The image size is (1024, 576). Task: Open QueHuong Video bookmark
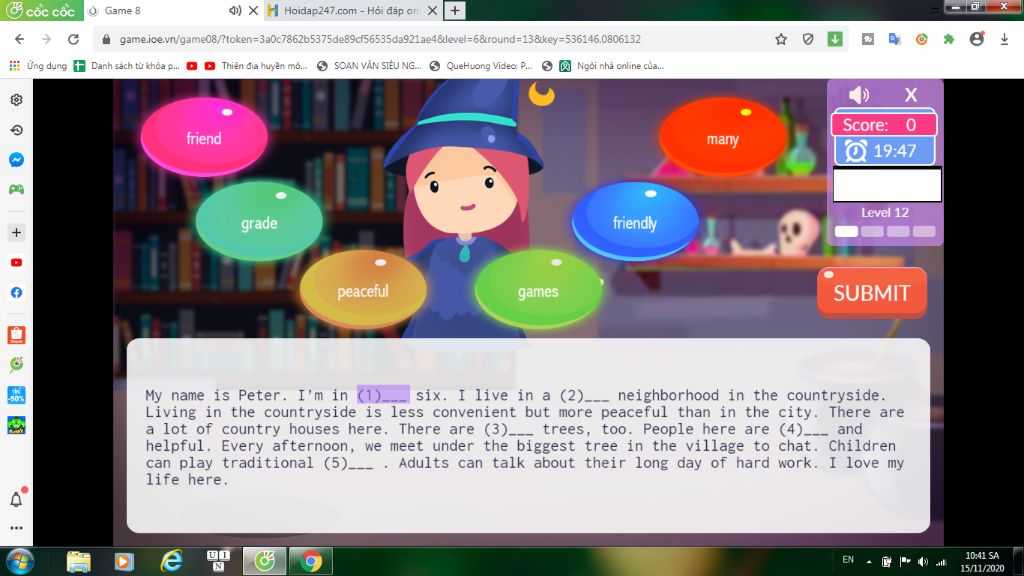[x=481, y=66]
